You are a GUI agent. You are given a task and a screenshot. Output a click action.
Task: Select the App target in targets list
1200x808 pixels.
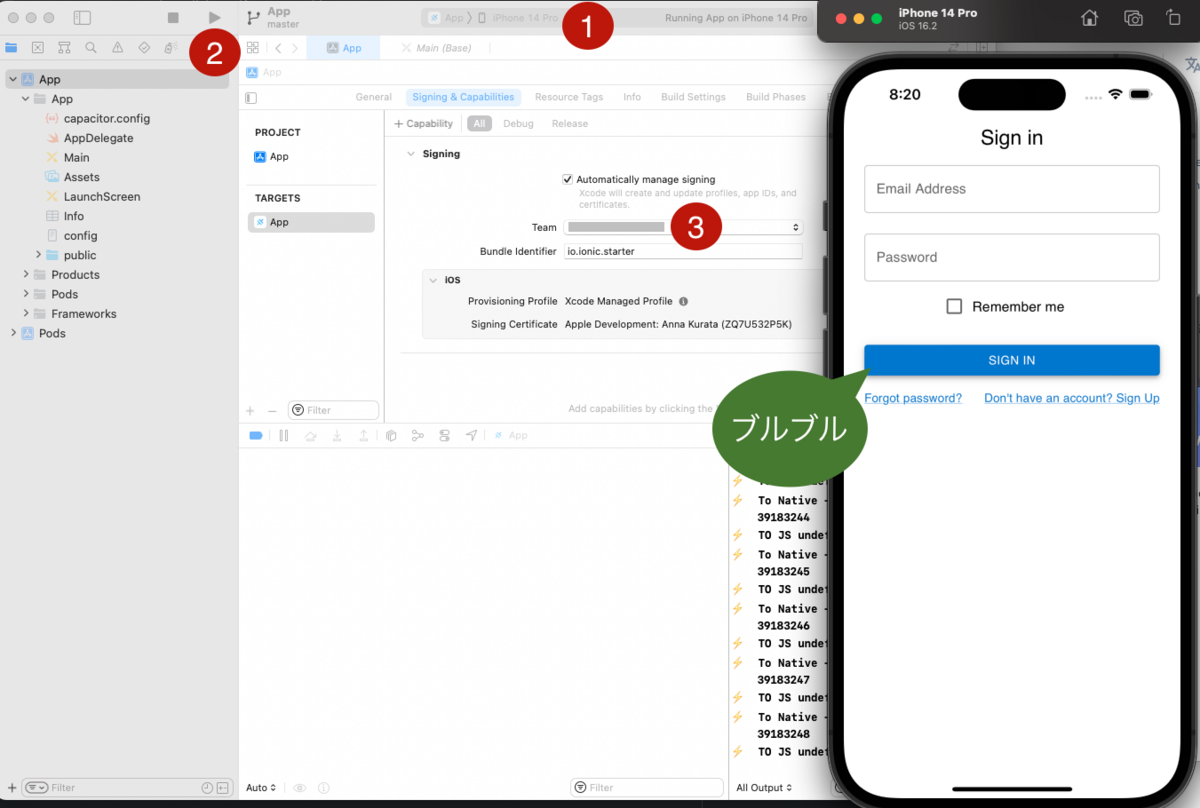tap(311, 222)
